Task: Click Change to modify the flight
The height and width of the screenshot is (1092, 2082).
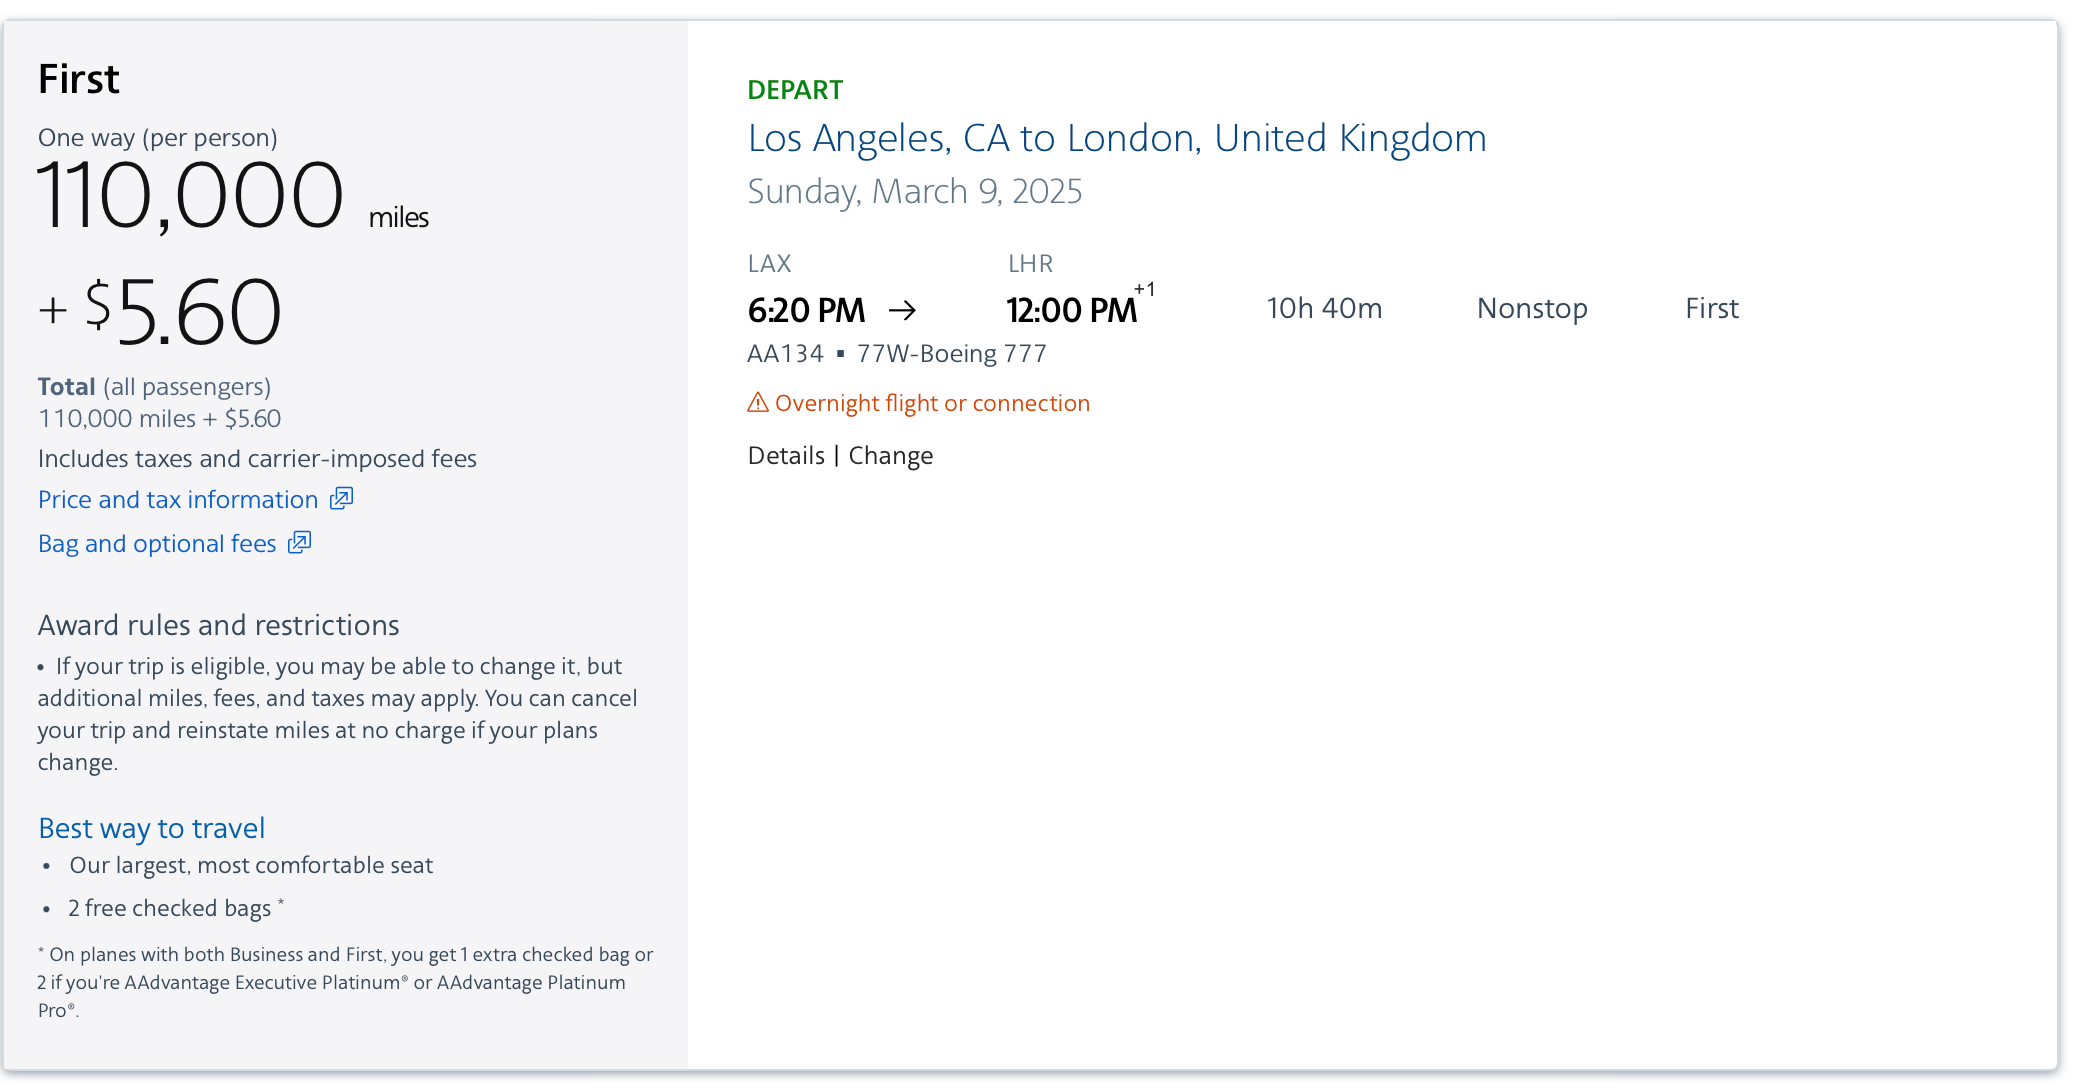Action: point(890,456)
